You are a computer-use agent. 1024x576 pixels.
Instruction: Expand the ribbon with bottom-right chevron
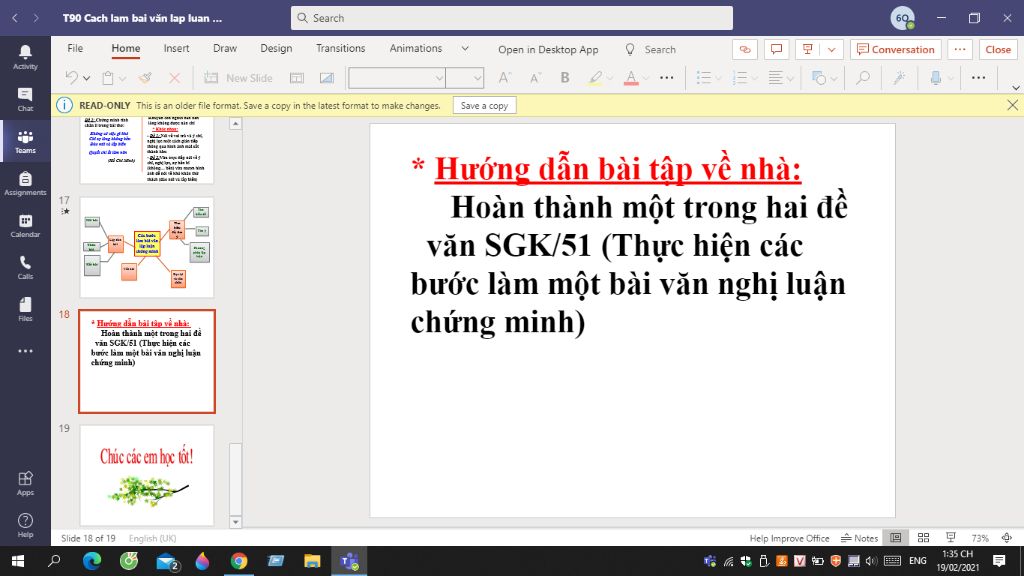[1016, 88]
